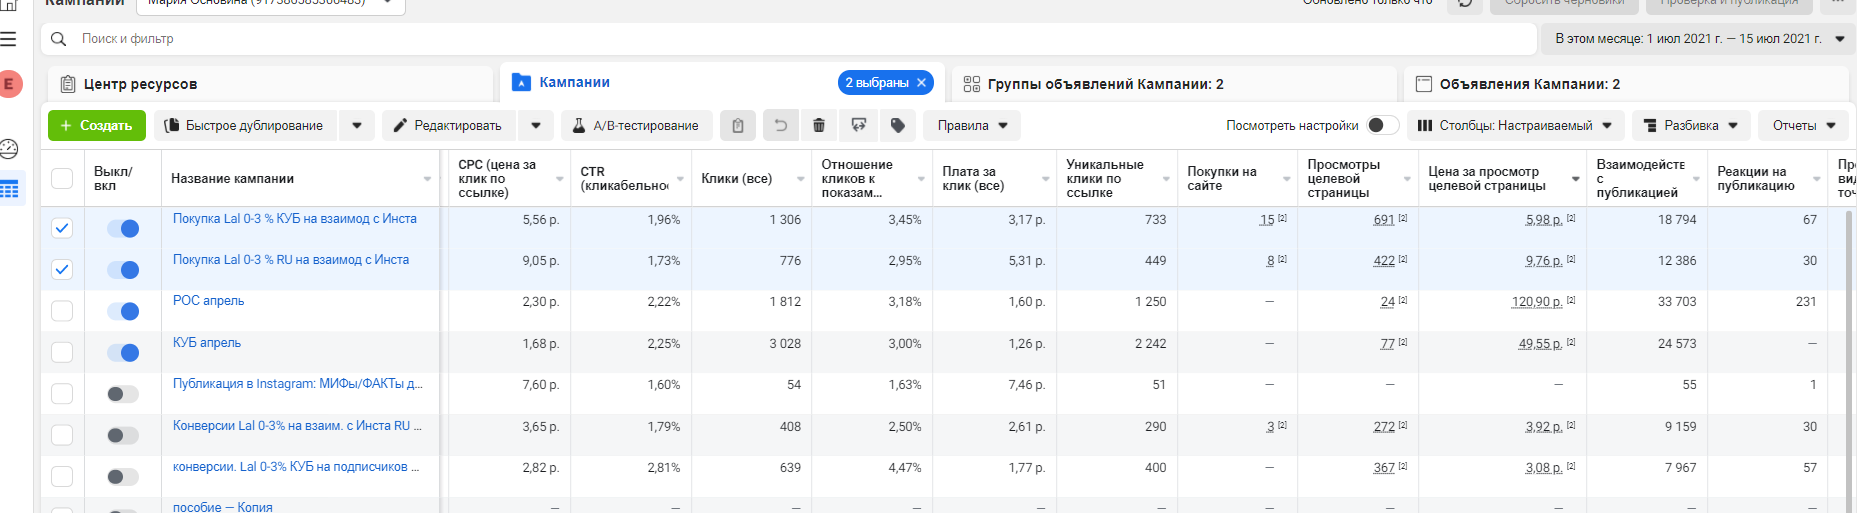Uncheck the 'Покупка Lal 0-3 % КУБ' campaign checkbox
The image size is (1857, 513).
(62, 228)
